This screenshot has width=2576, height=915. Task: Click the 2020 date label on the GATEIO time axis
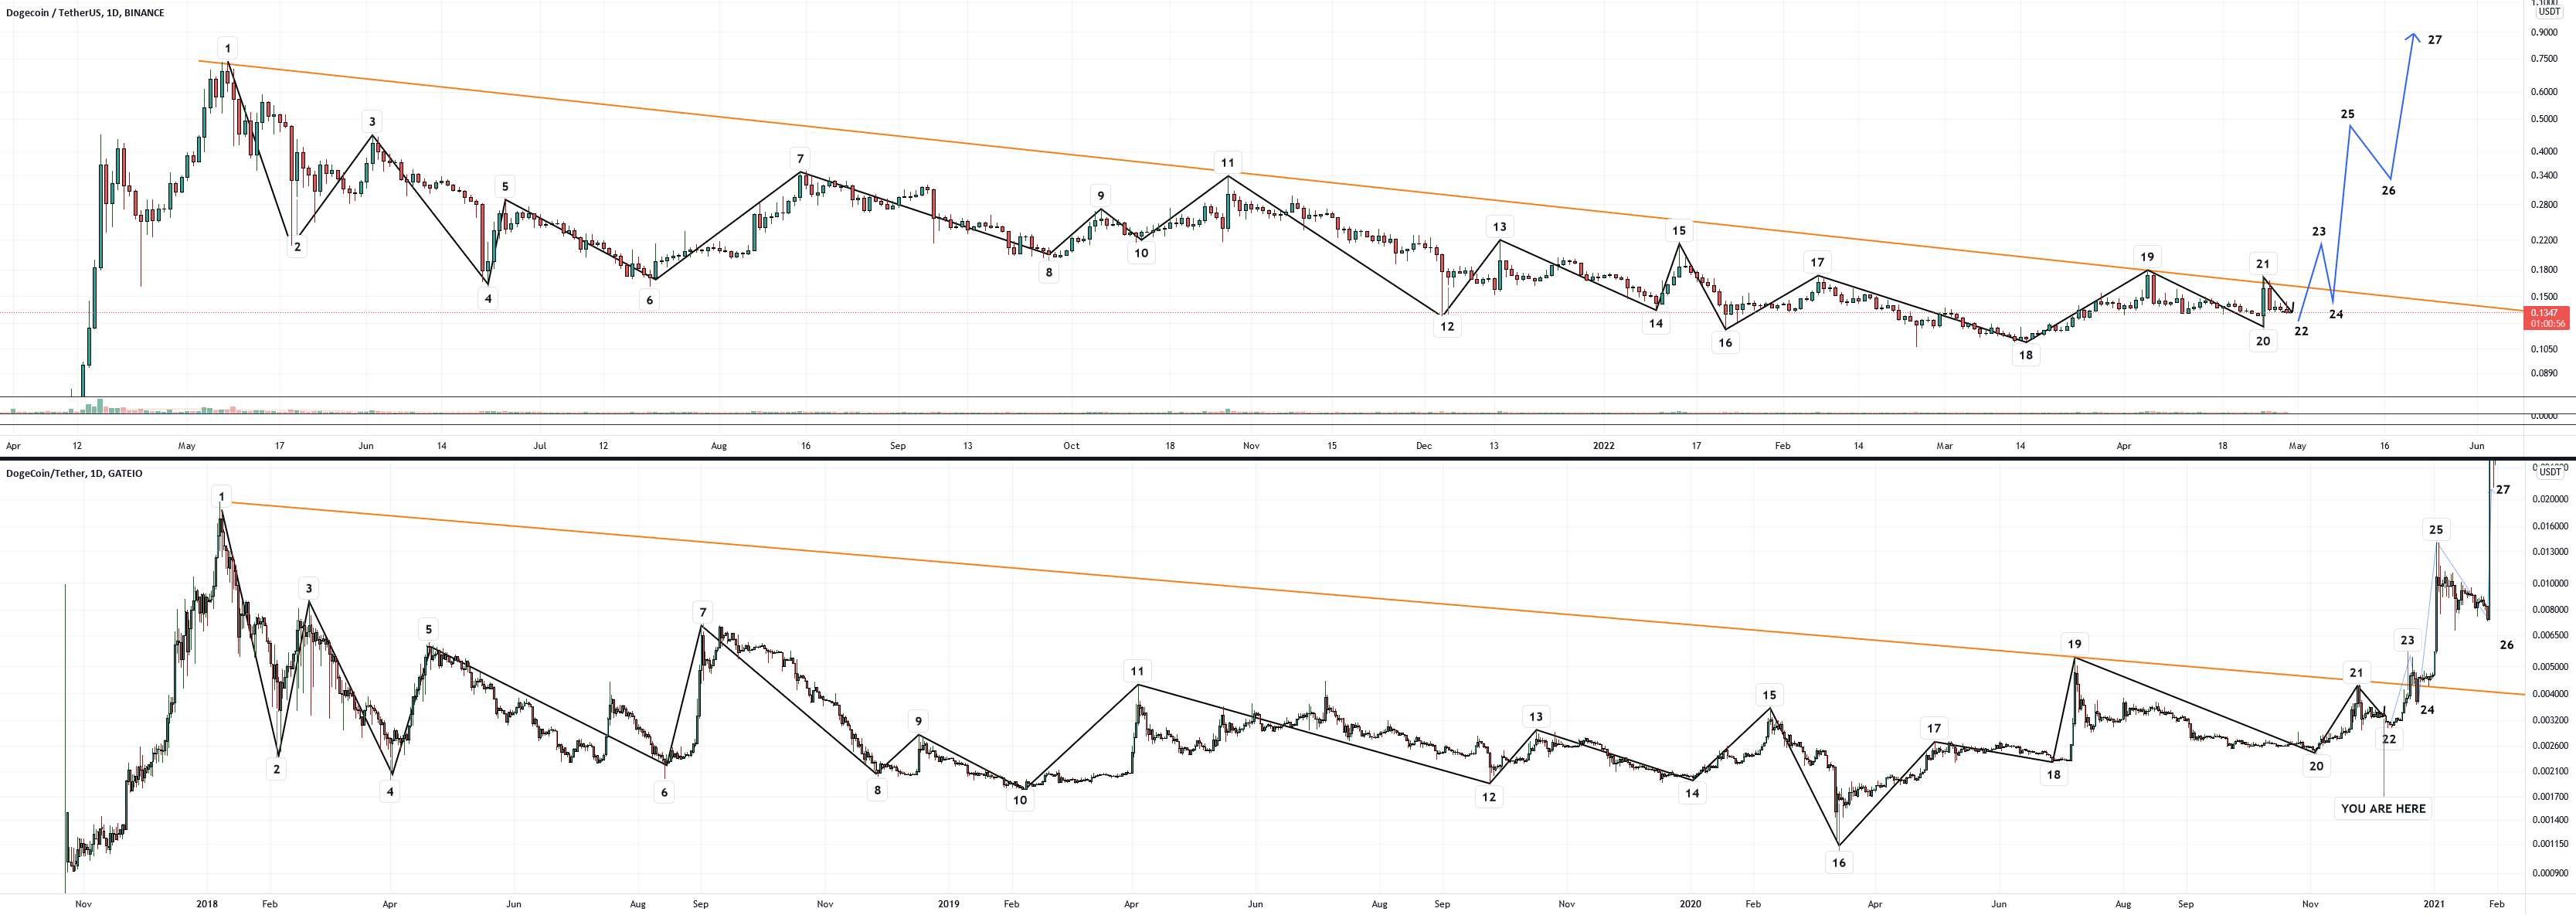1691,904
